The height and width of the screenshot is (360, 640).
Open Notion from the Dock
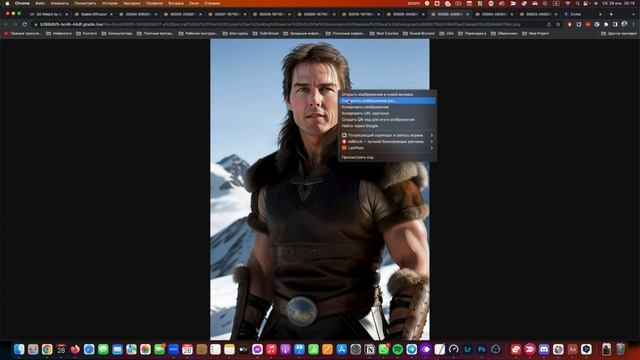(x=369, y=349)
